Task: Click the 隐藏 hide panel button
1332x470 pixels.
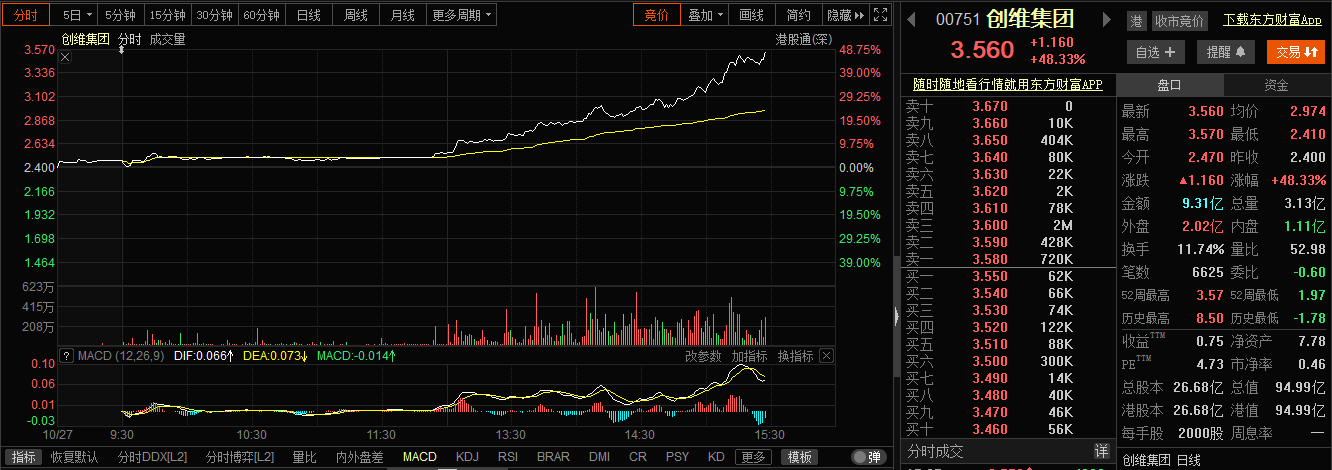Action: click(x=845, y=15)
